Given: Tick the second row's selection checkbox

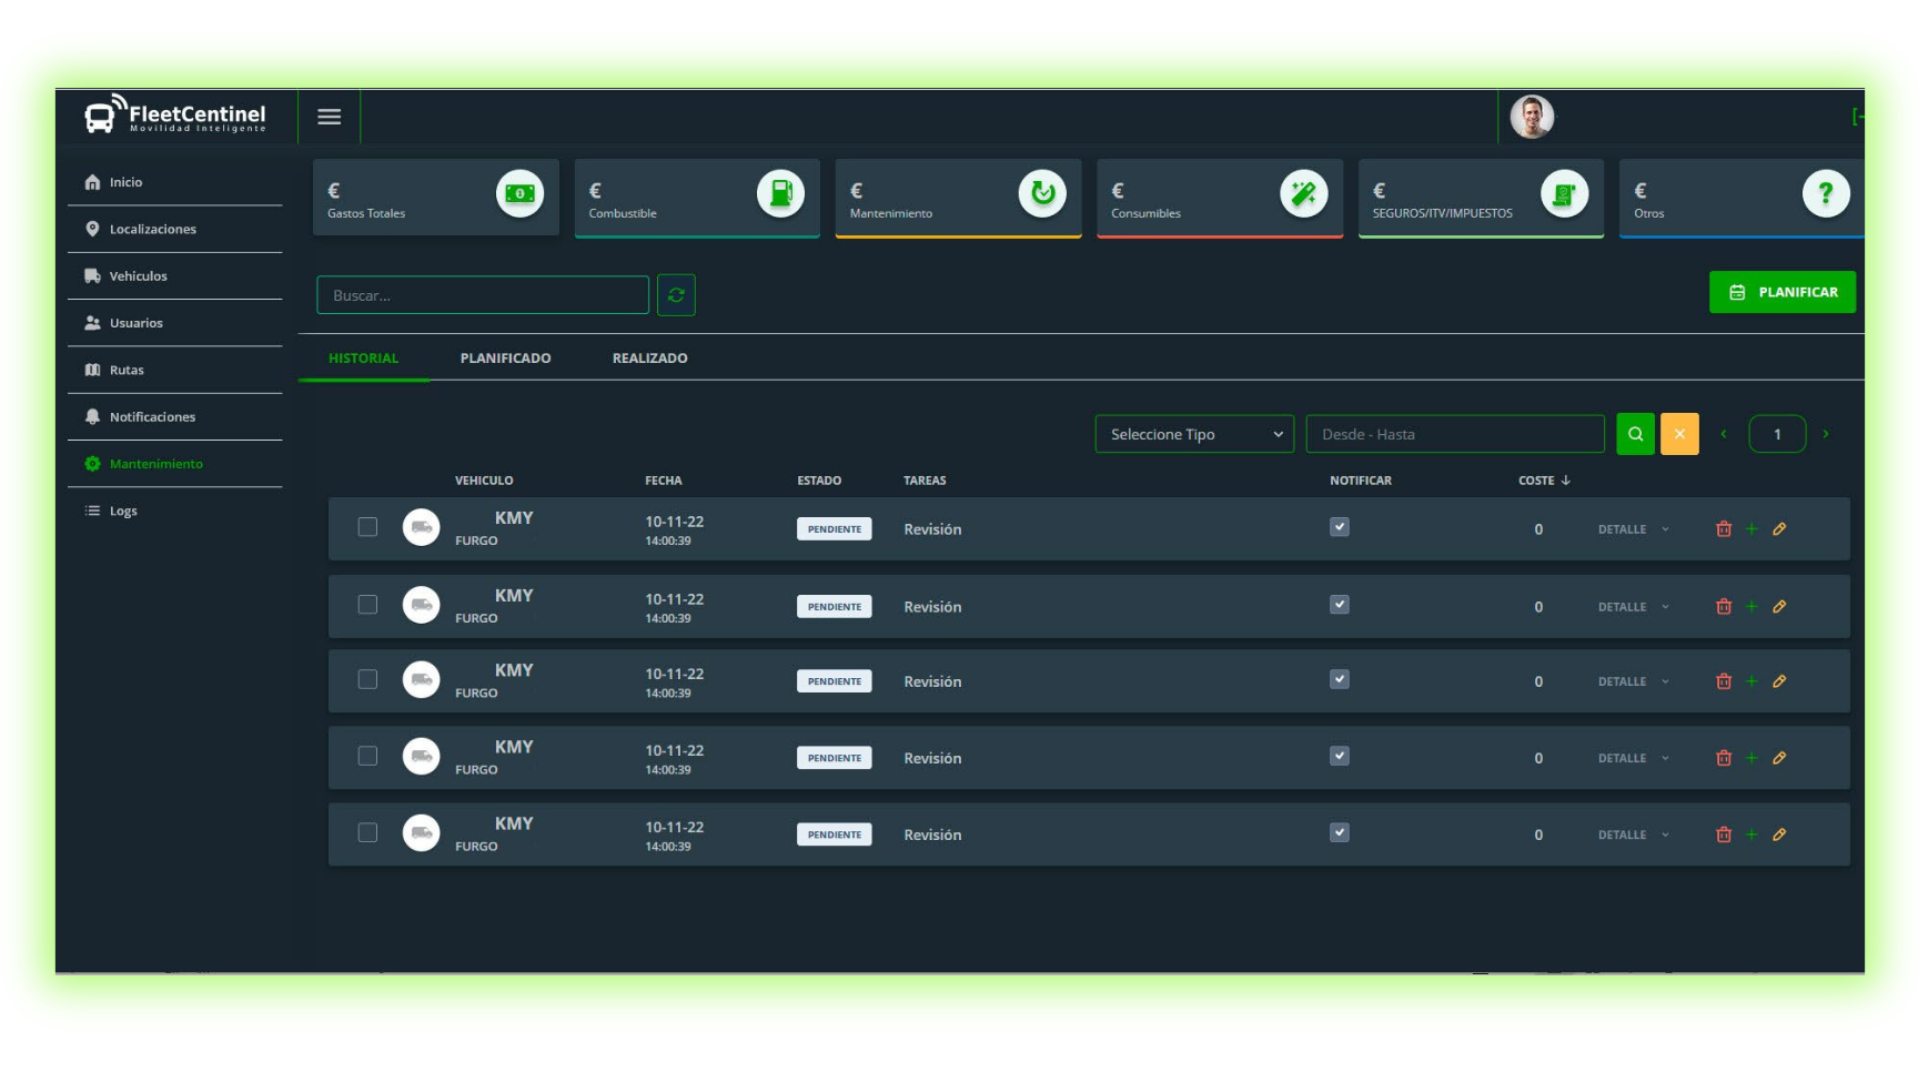Looking at the screenshot, I should 368,605.
